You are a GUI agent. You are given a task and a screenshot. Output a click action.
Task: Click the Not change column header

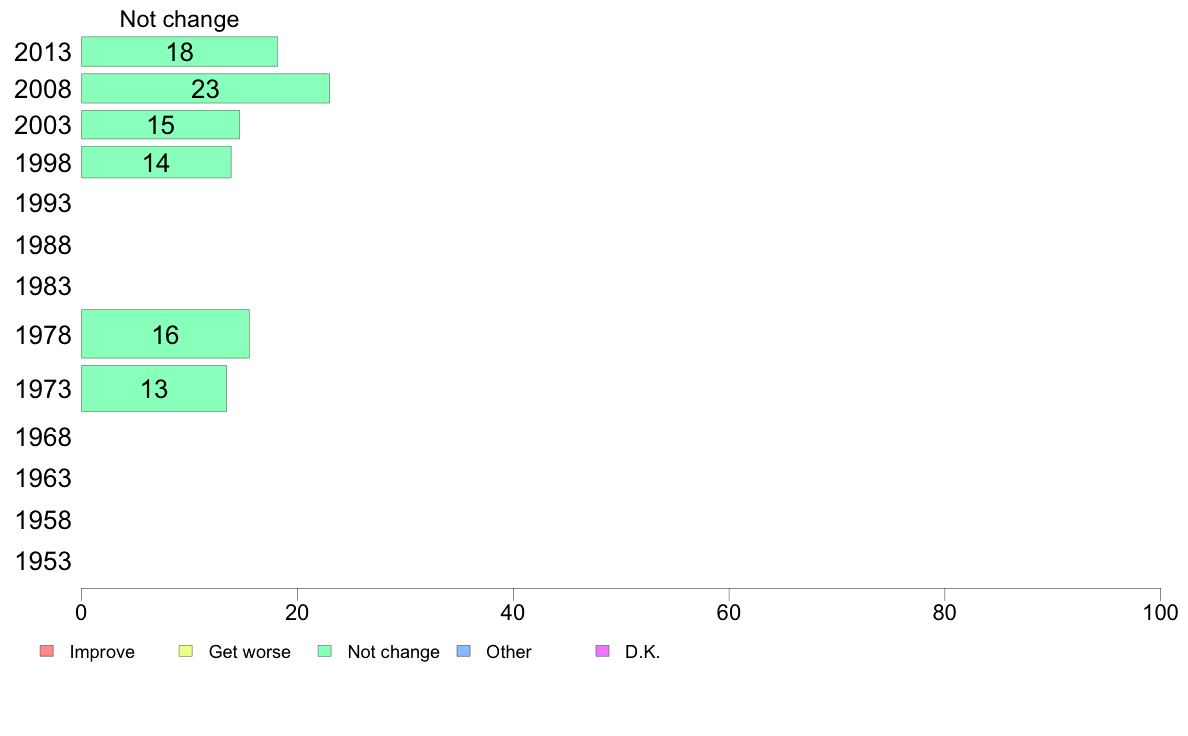tap(180, 19)
